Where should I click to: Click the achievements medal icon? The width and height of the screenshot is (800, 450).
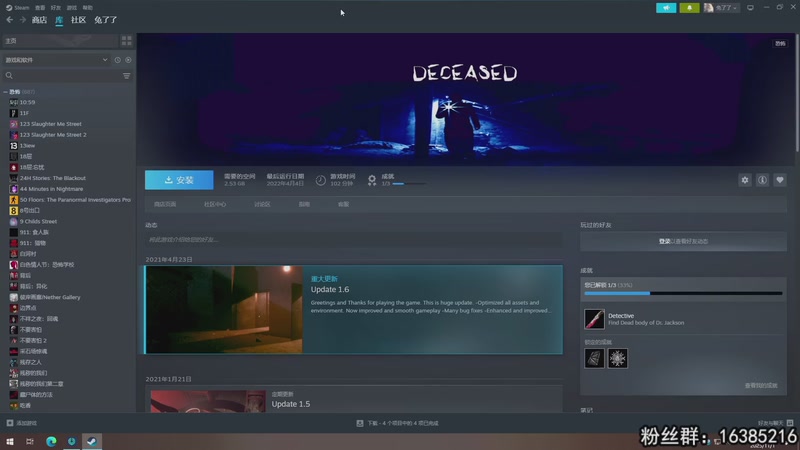click(x=372, y=180)
